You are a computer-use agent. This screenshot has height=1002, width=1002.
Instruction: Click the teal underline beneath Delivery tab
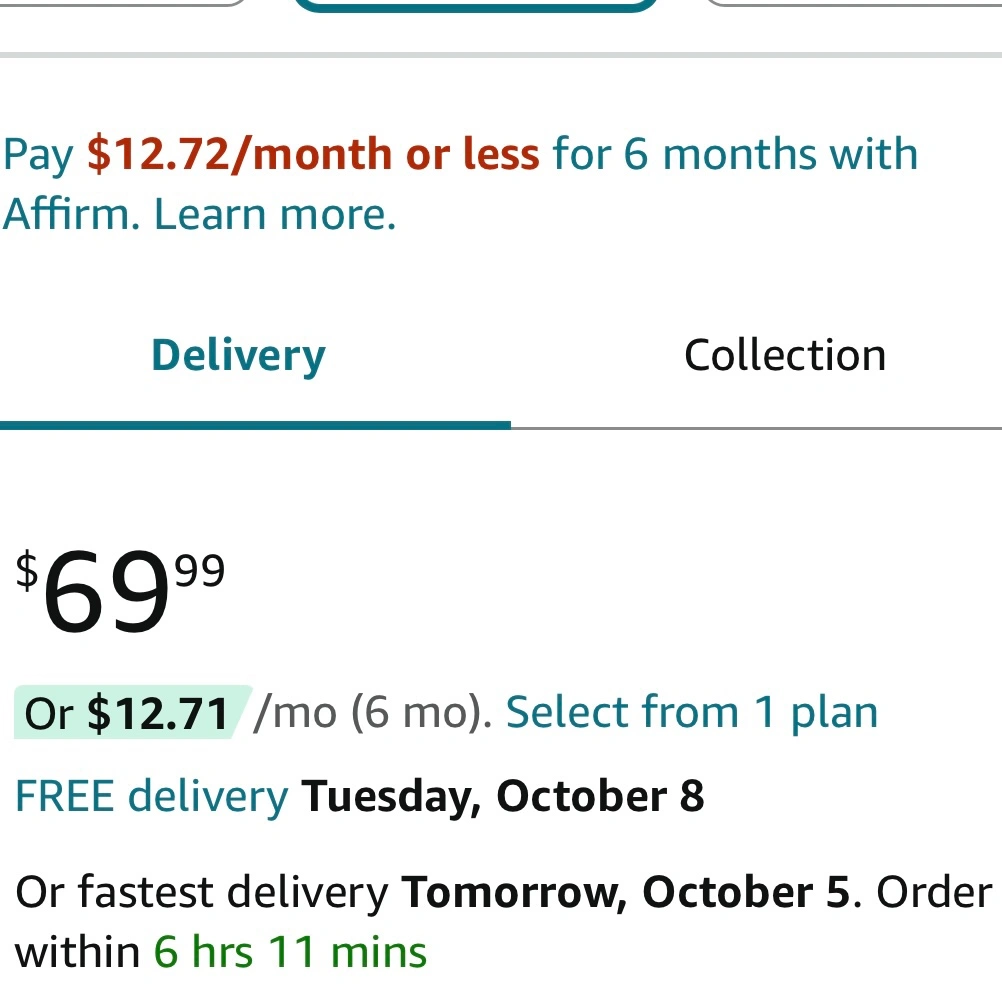point(255,425)
